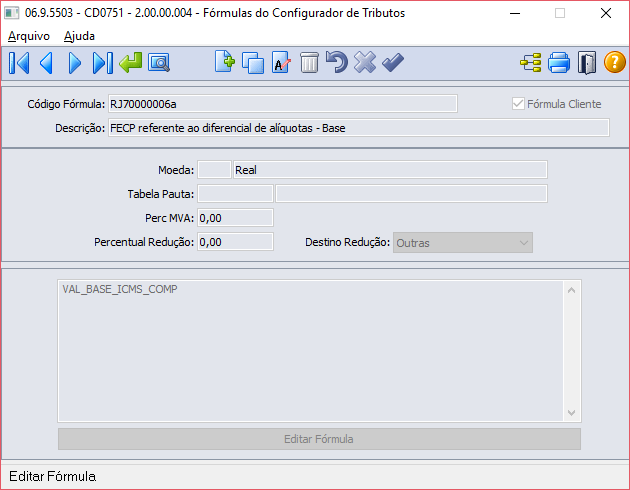
Task: Jump to the last record
Action: pyautogui.click(x=102, y=63)
